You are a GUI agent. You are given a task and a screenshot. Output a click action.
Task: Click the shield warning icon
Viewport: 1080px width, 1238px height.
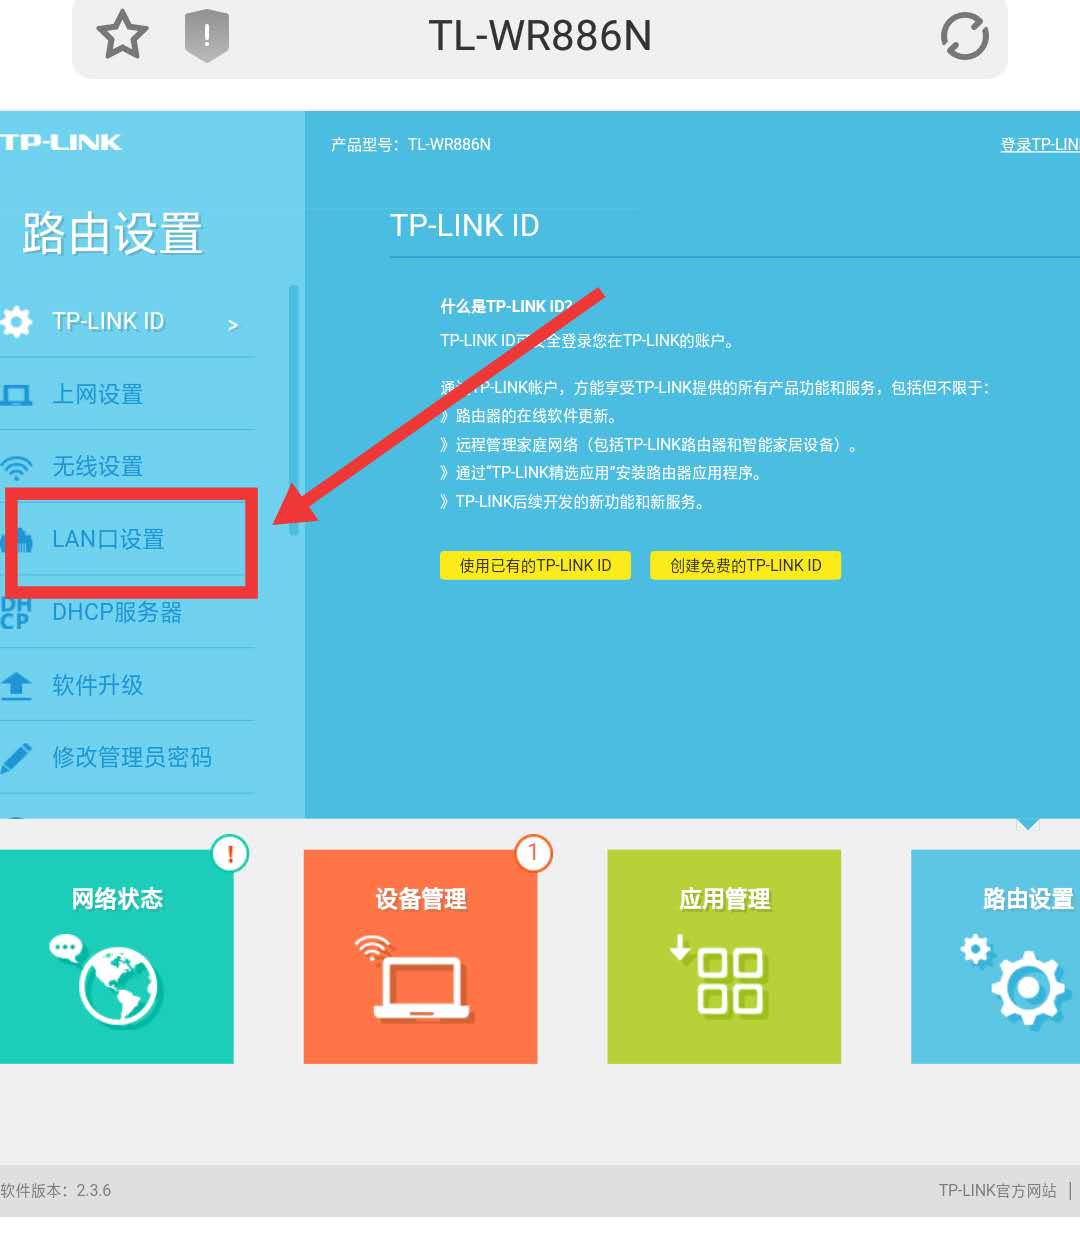click(x=205, y=36)
